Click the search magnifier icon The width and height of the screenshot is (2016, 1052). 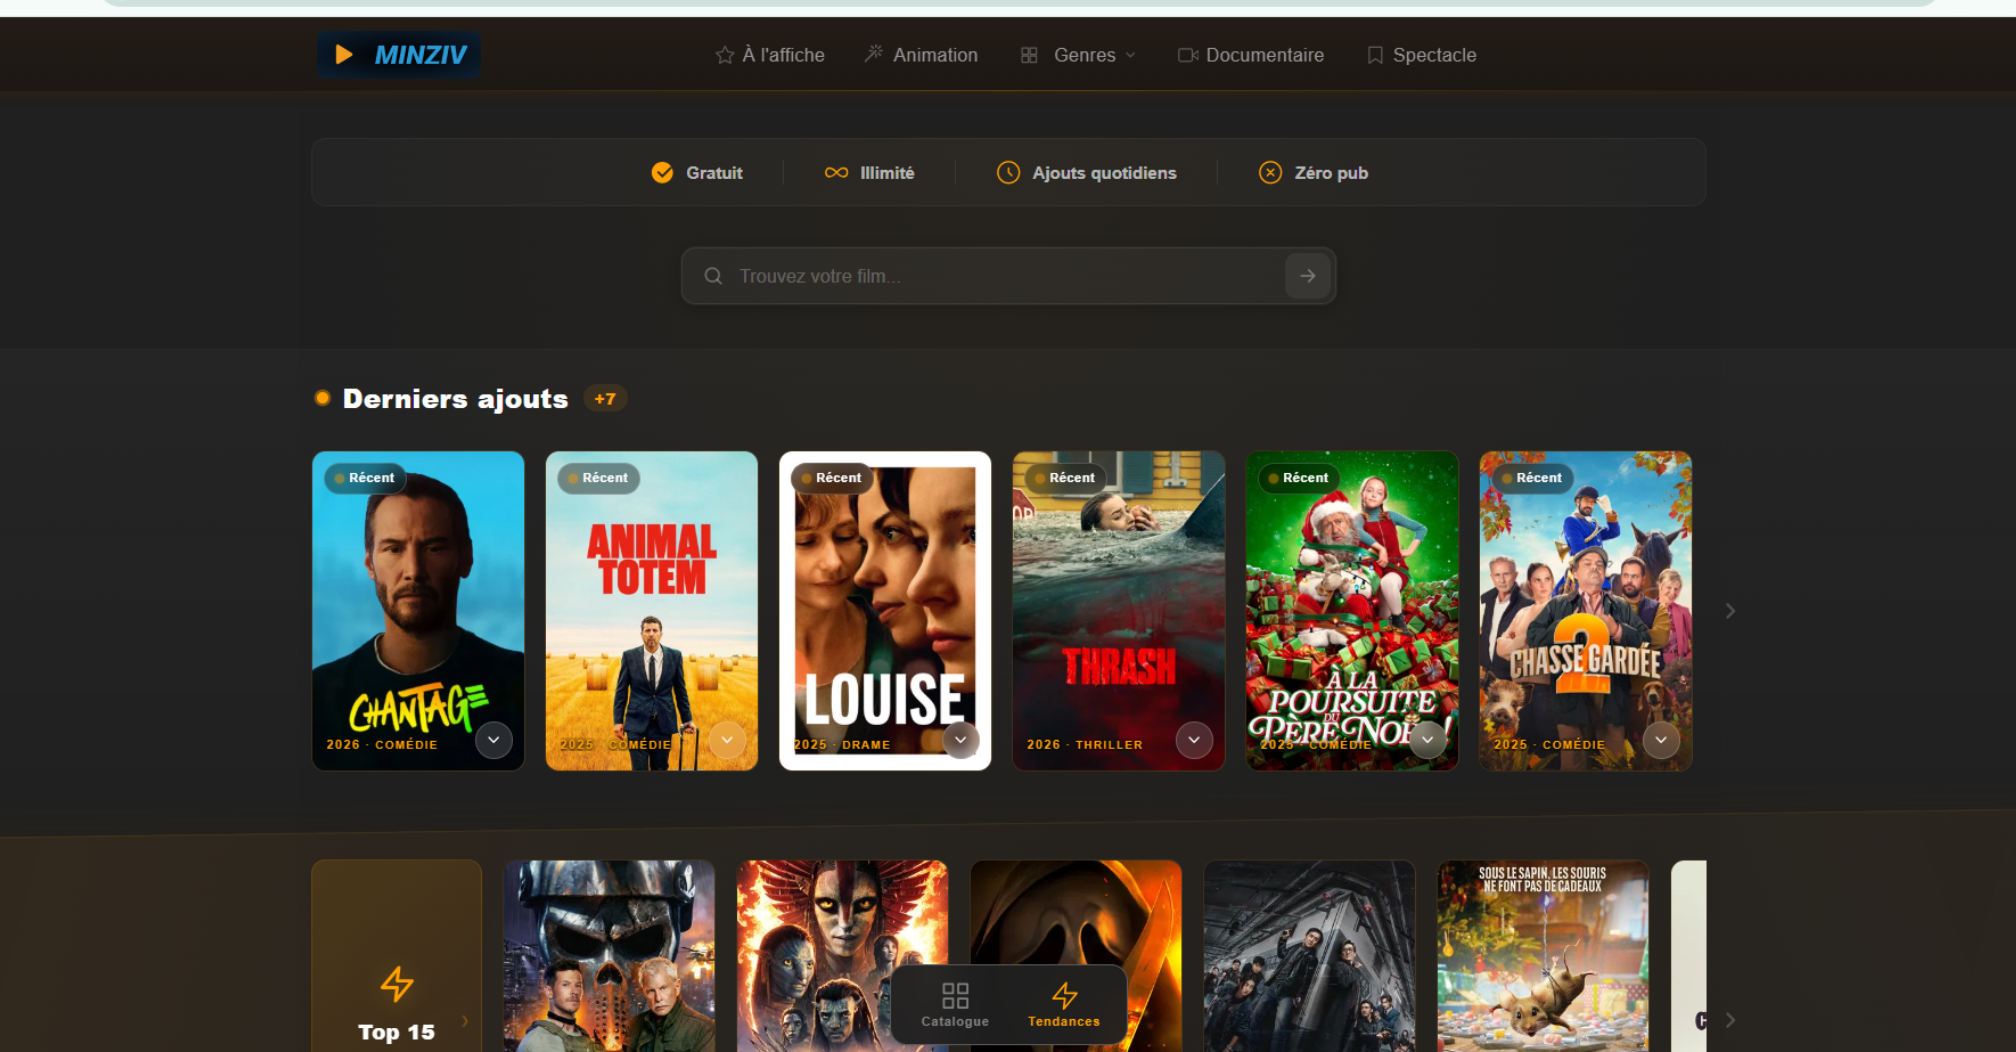pos(713,276)
